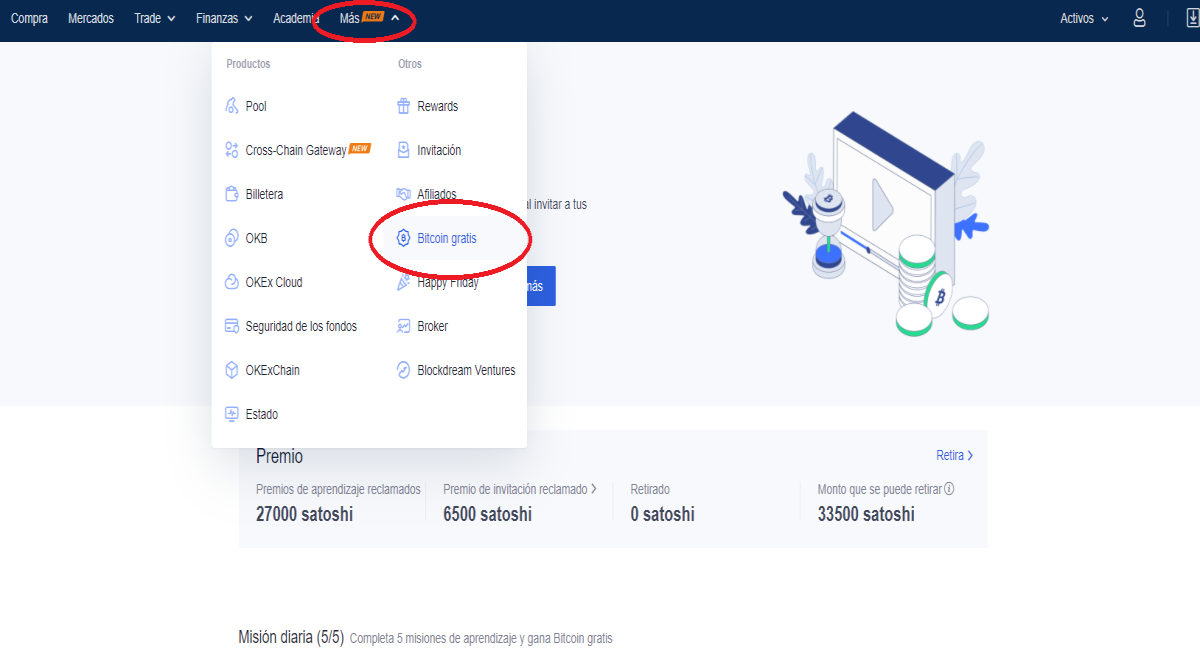This screenshot has height=672, width=1200.
Task: Click the Blockdream Ventures icon
Action: tap(404, 370)
